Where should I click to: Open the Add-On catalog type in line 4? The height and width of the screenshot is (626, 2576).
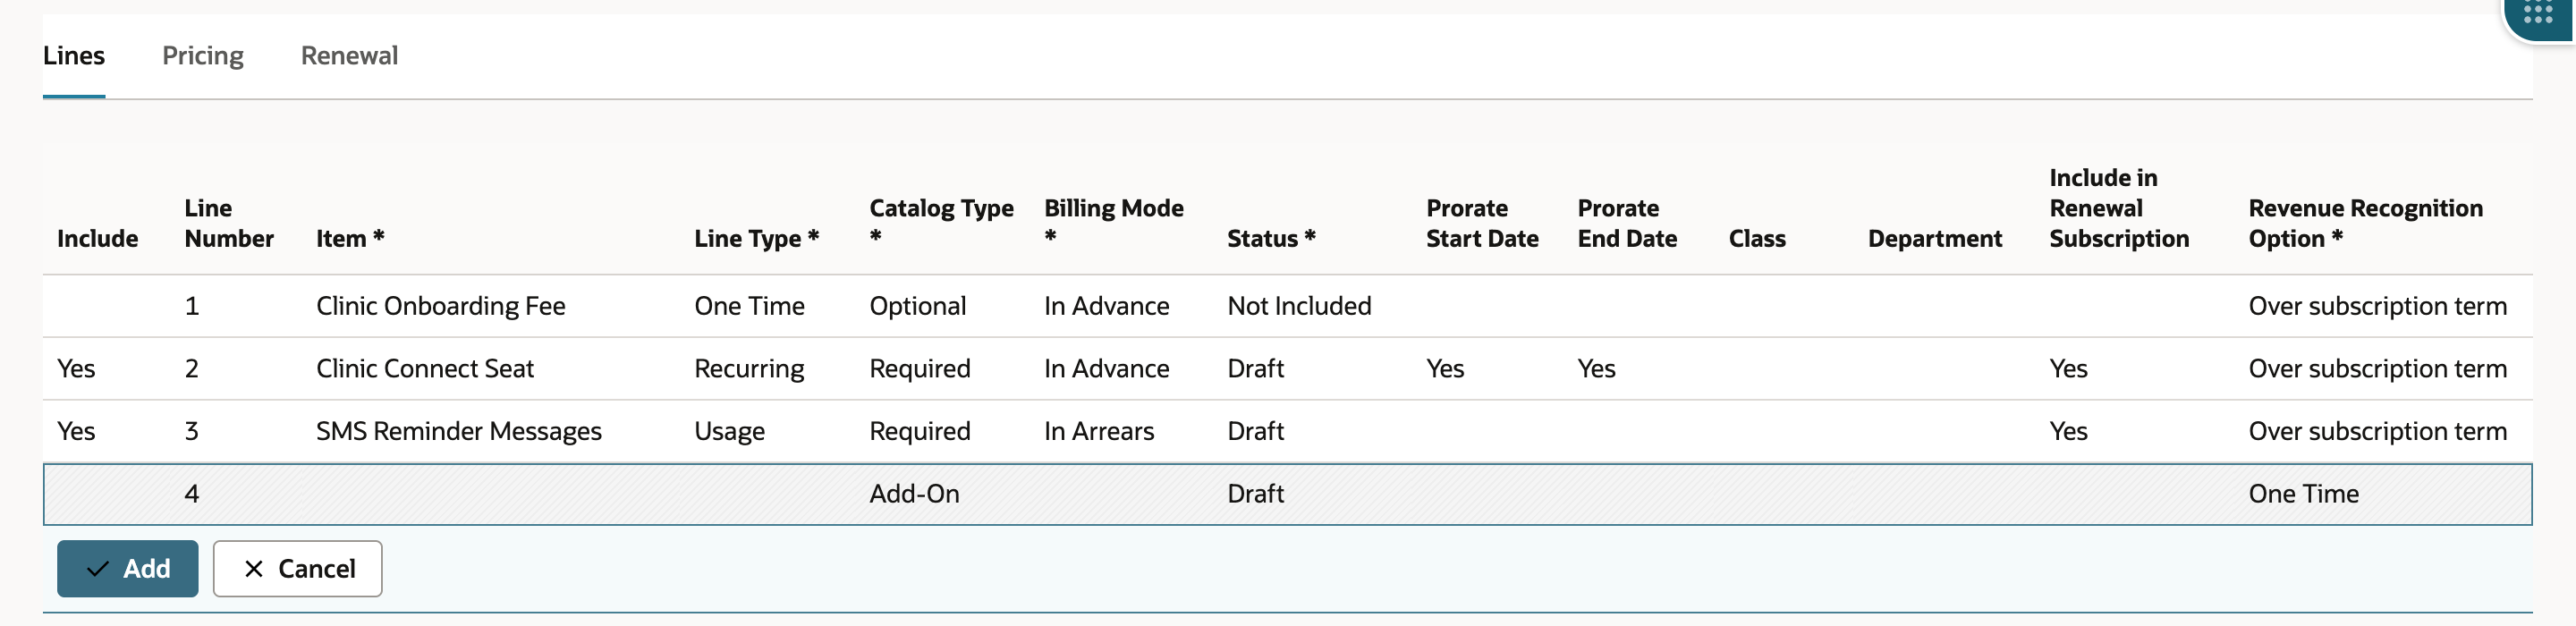[x=914, y=494]
